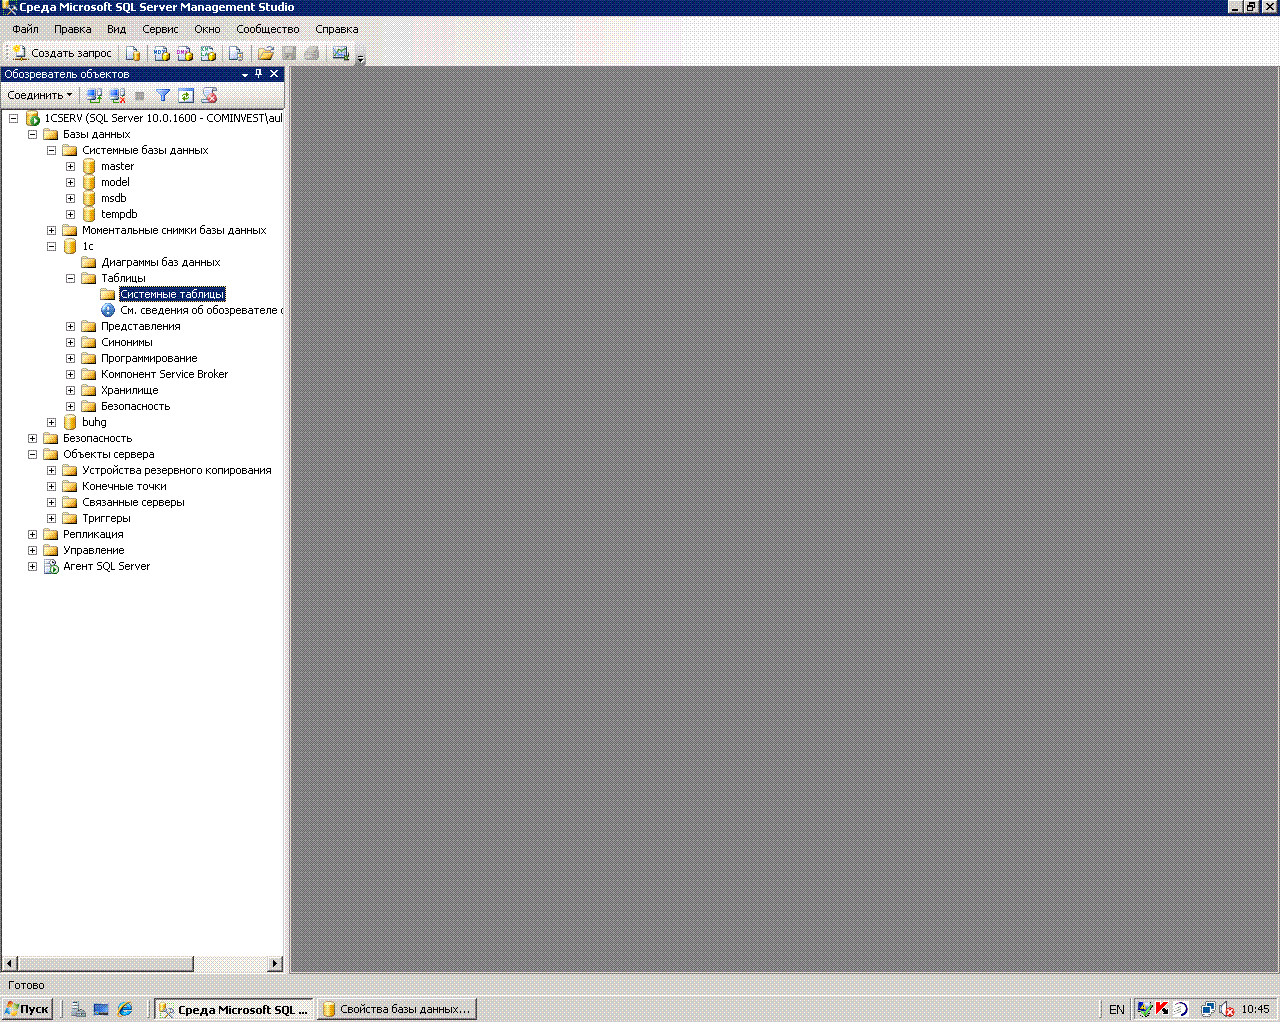Switch to Свойства базы данных taskbar window
This screenshot has width=1280, height=1024.
point(397,1009)
